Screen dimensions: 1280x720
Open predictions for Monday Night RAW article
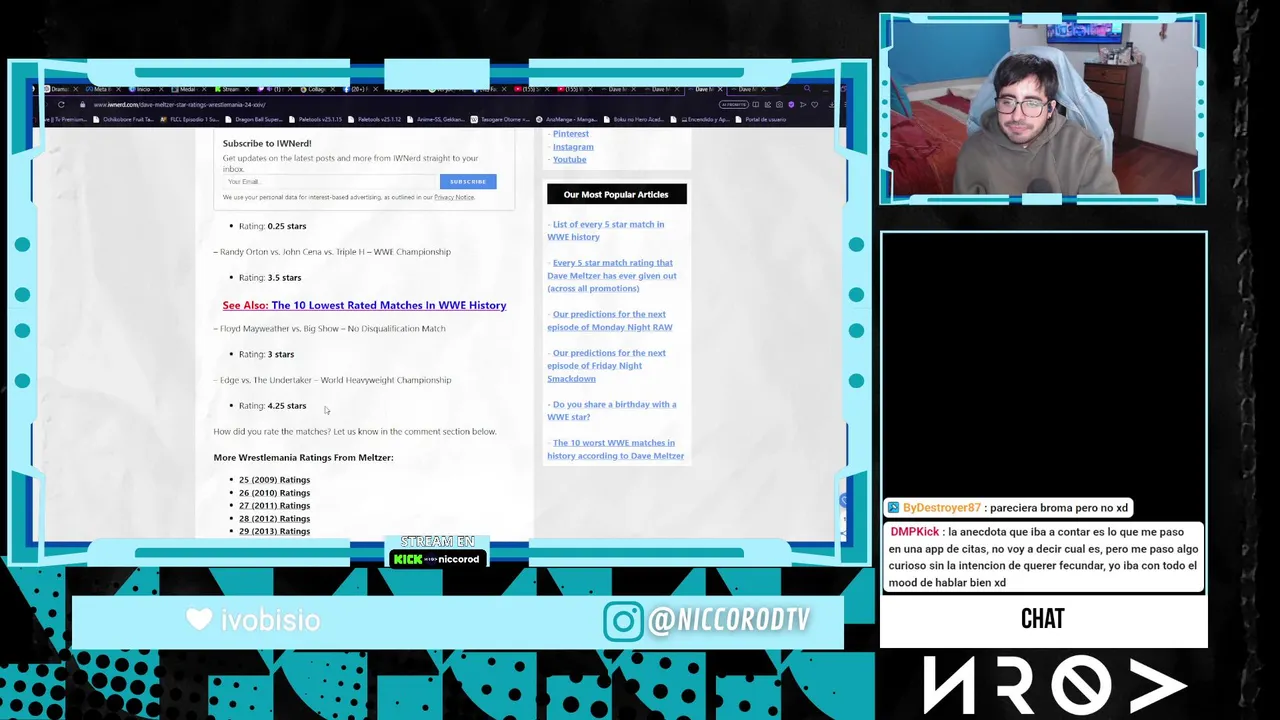tap(609, 320)
